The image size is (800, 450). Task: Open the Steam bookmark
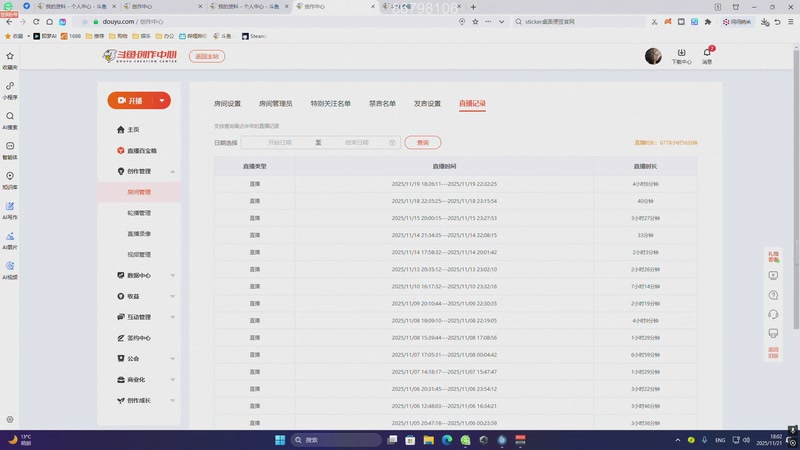click(254, 36)
